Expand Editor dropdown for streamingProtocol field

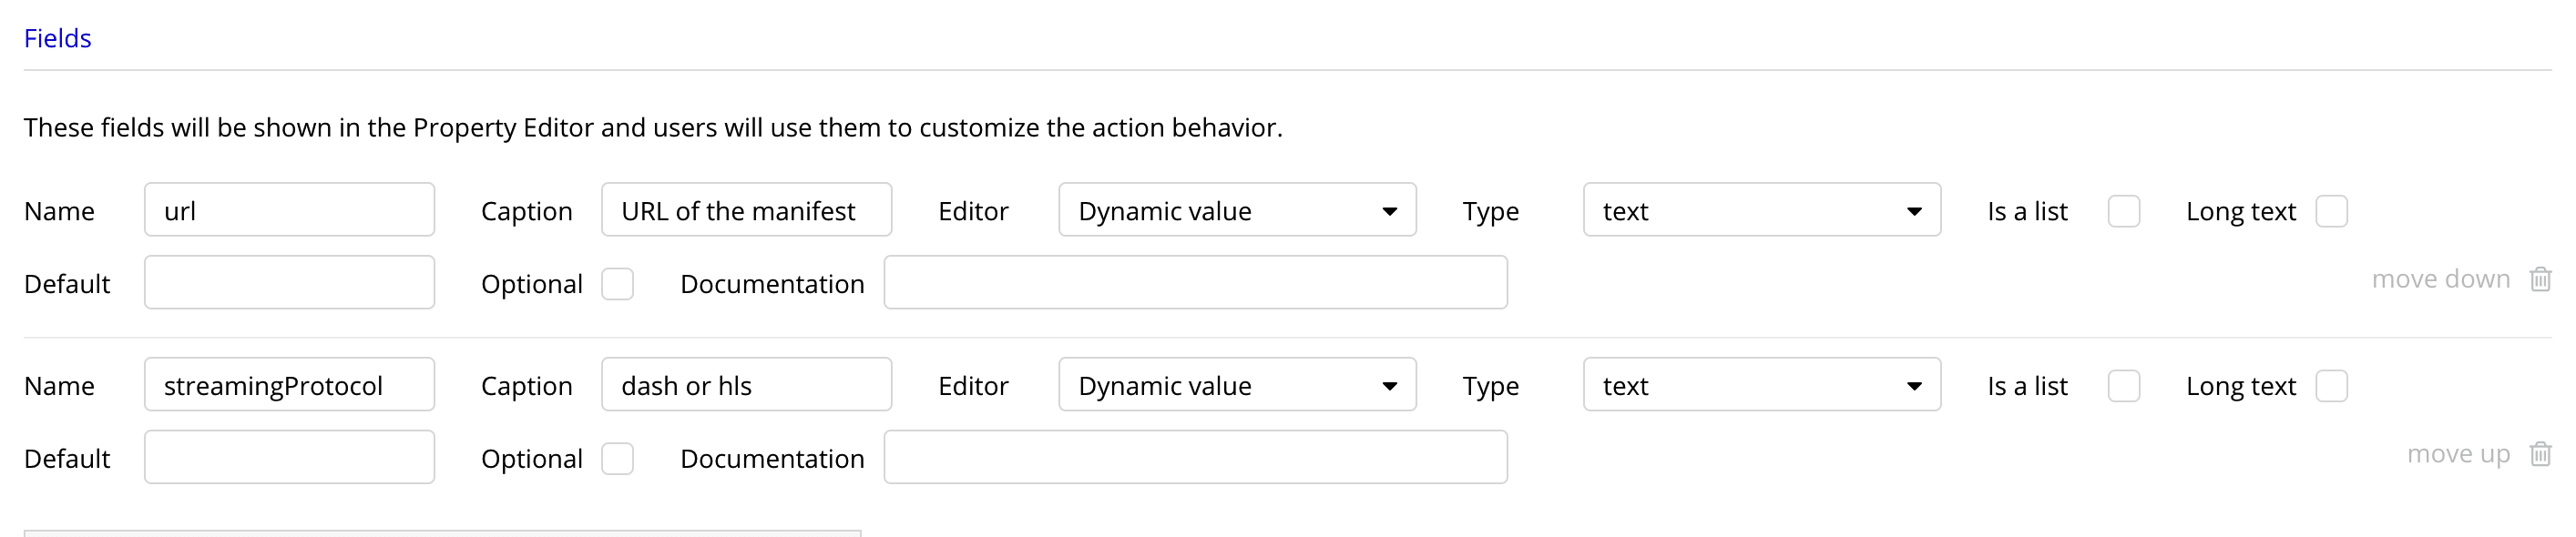pyautogui.click(x=1236, y=385)
